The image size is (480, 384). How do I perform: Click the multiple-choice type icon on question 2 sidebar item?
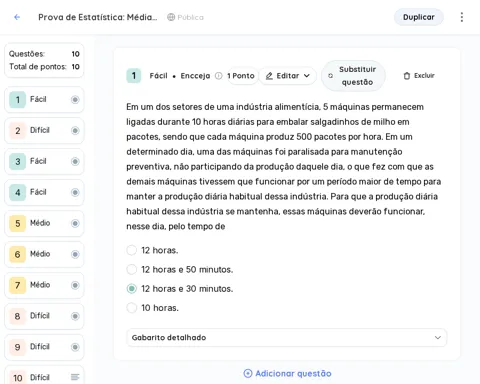tap(75, 130)
